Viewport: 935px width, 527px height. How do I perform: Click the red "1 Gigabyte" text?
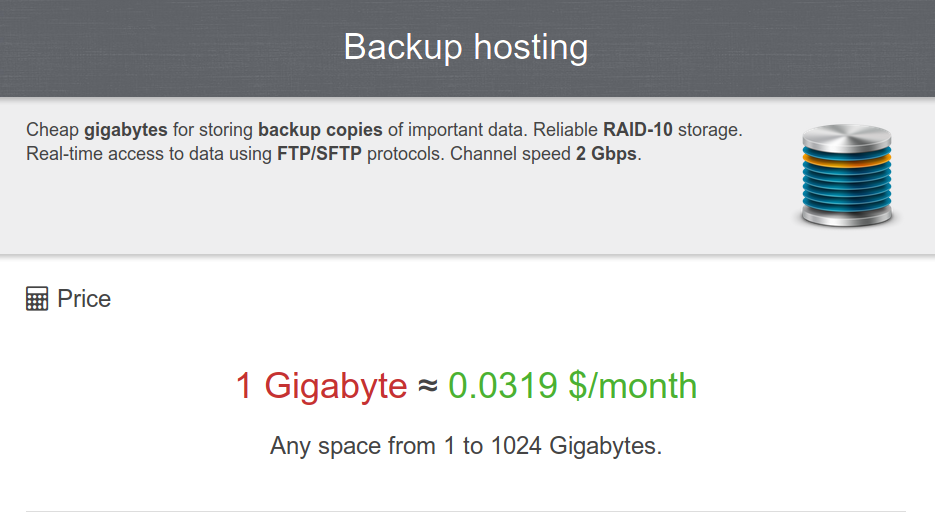pos(321,386)
